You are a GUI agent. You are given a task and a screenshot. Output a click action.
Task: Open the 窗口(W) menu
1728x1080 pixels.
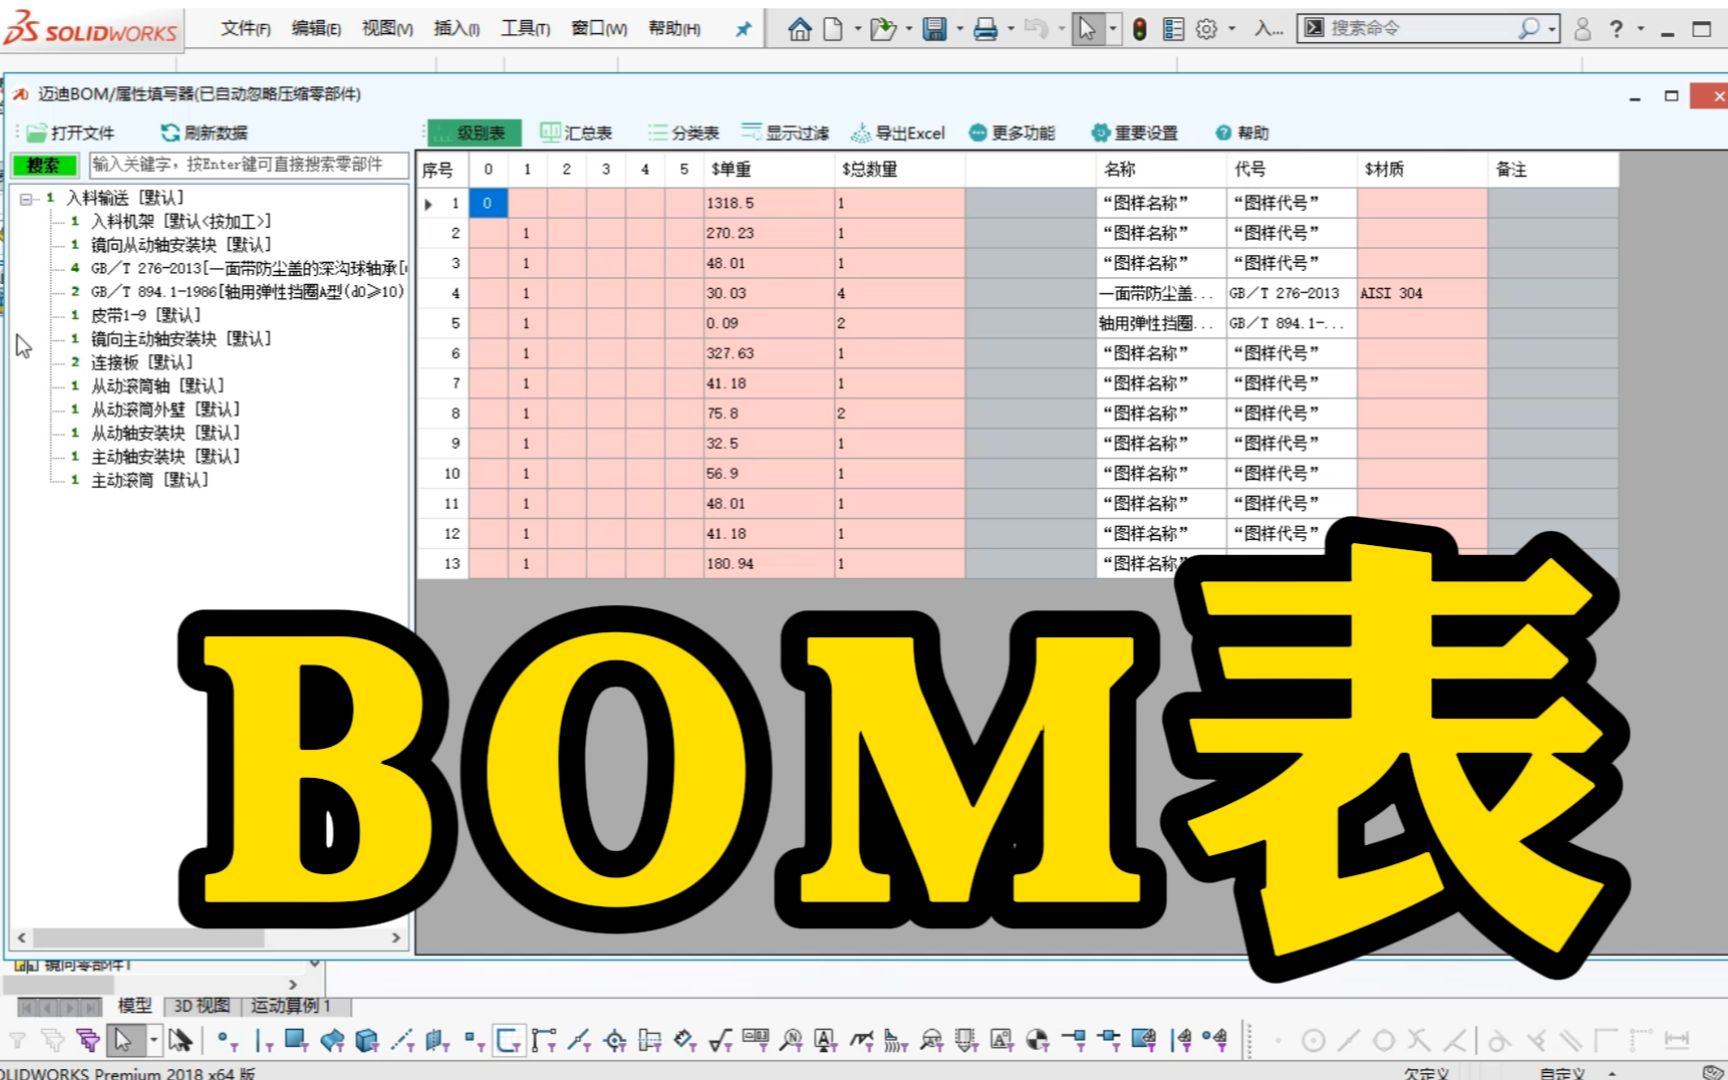[x=598, y=28]
